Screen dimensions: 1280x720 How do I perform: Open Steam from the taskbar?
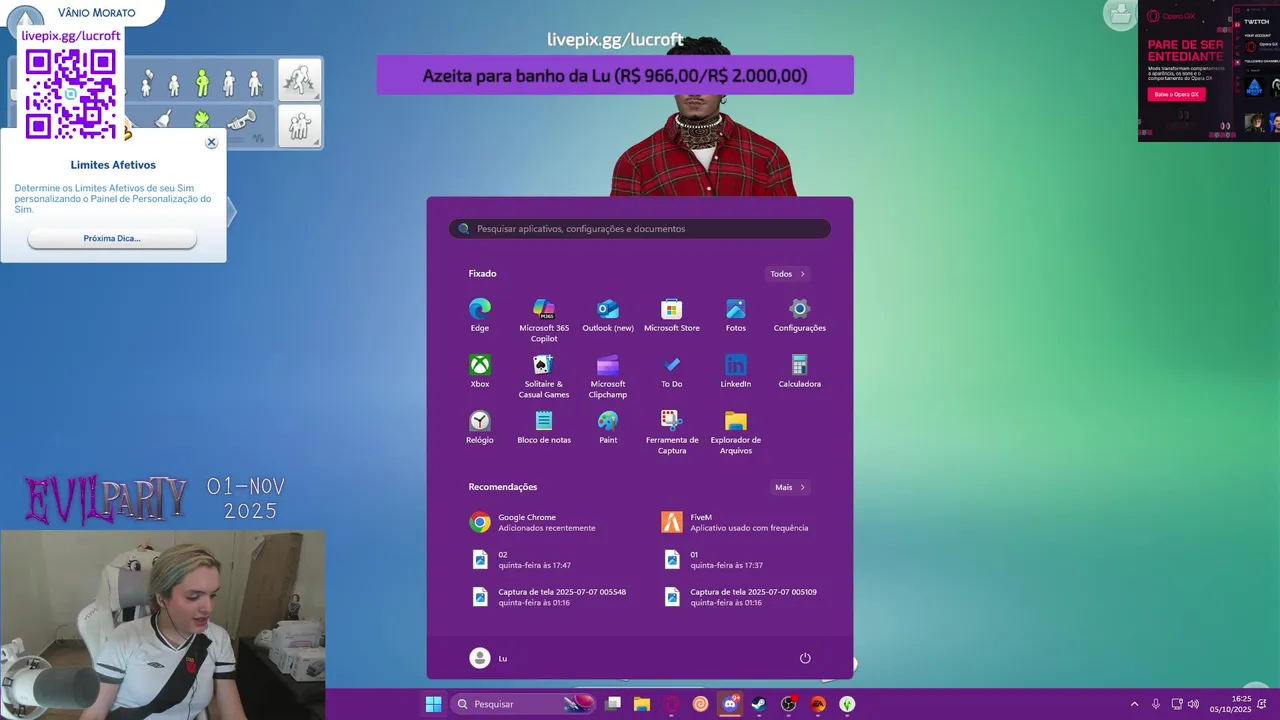coord(759,704)
